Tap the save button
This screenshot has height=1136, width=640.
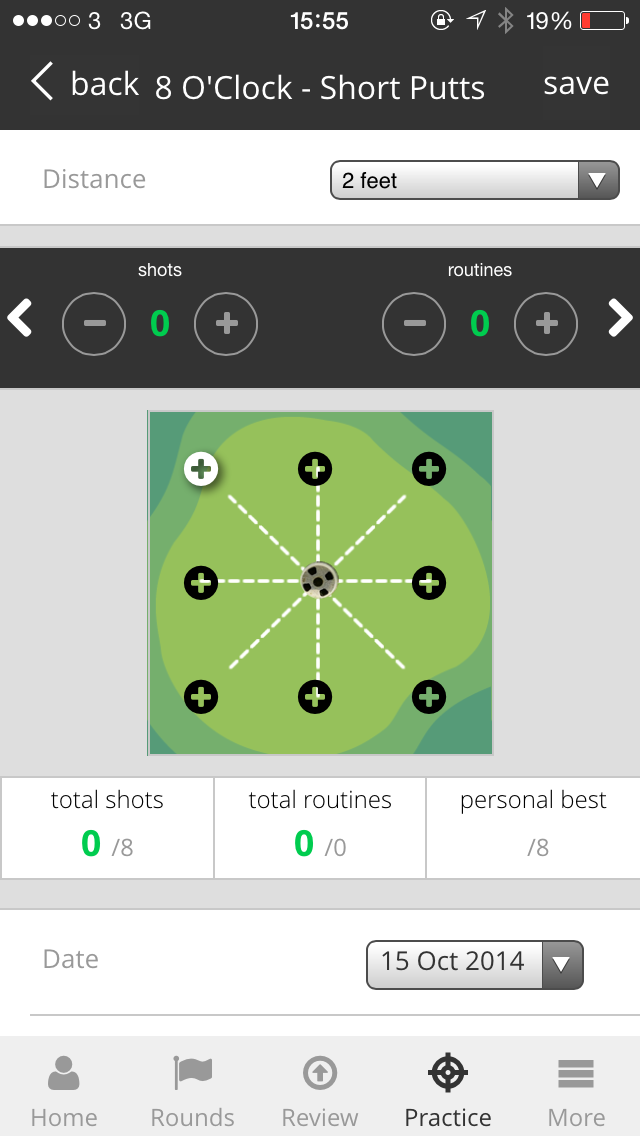click(576, 83)
